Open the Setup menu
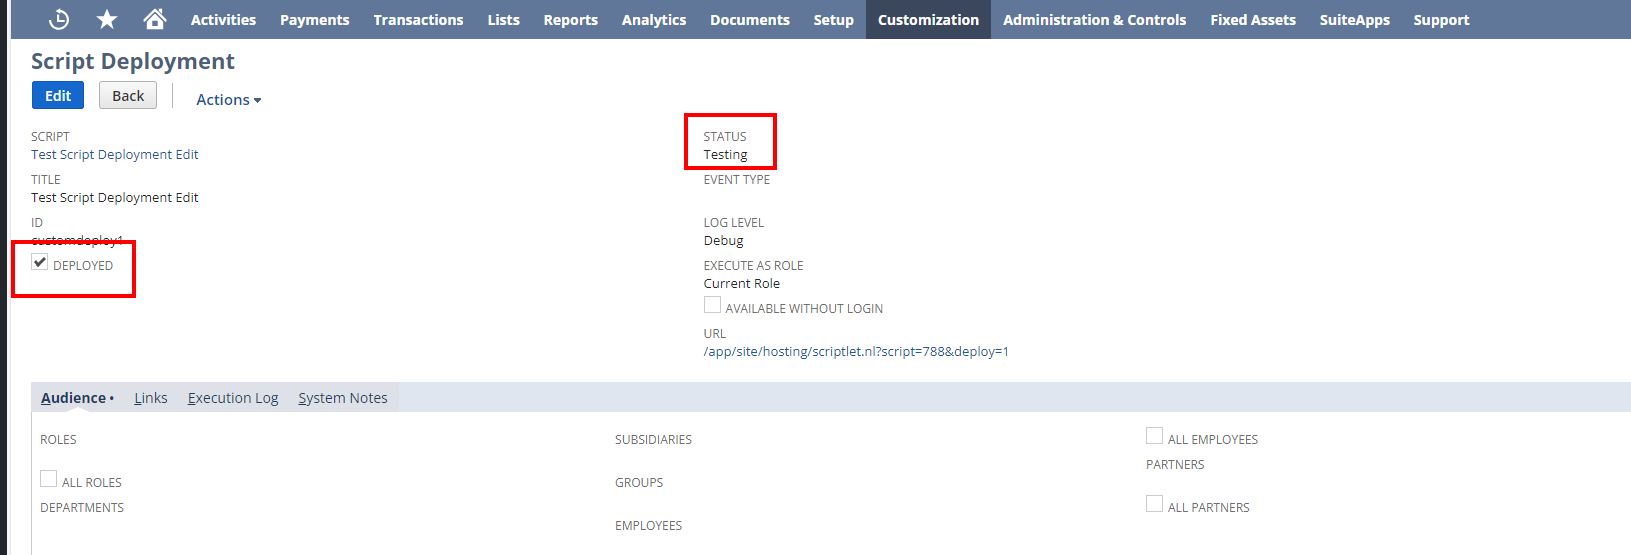The image size is (1631, 555). 833,20
